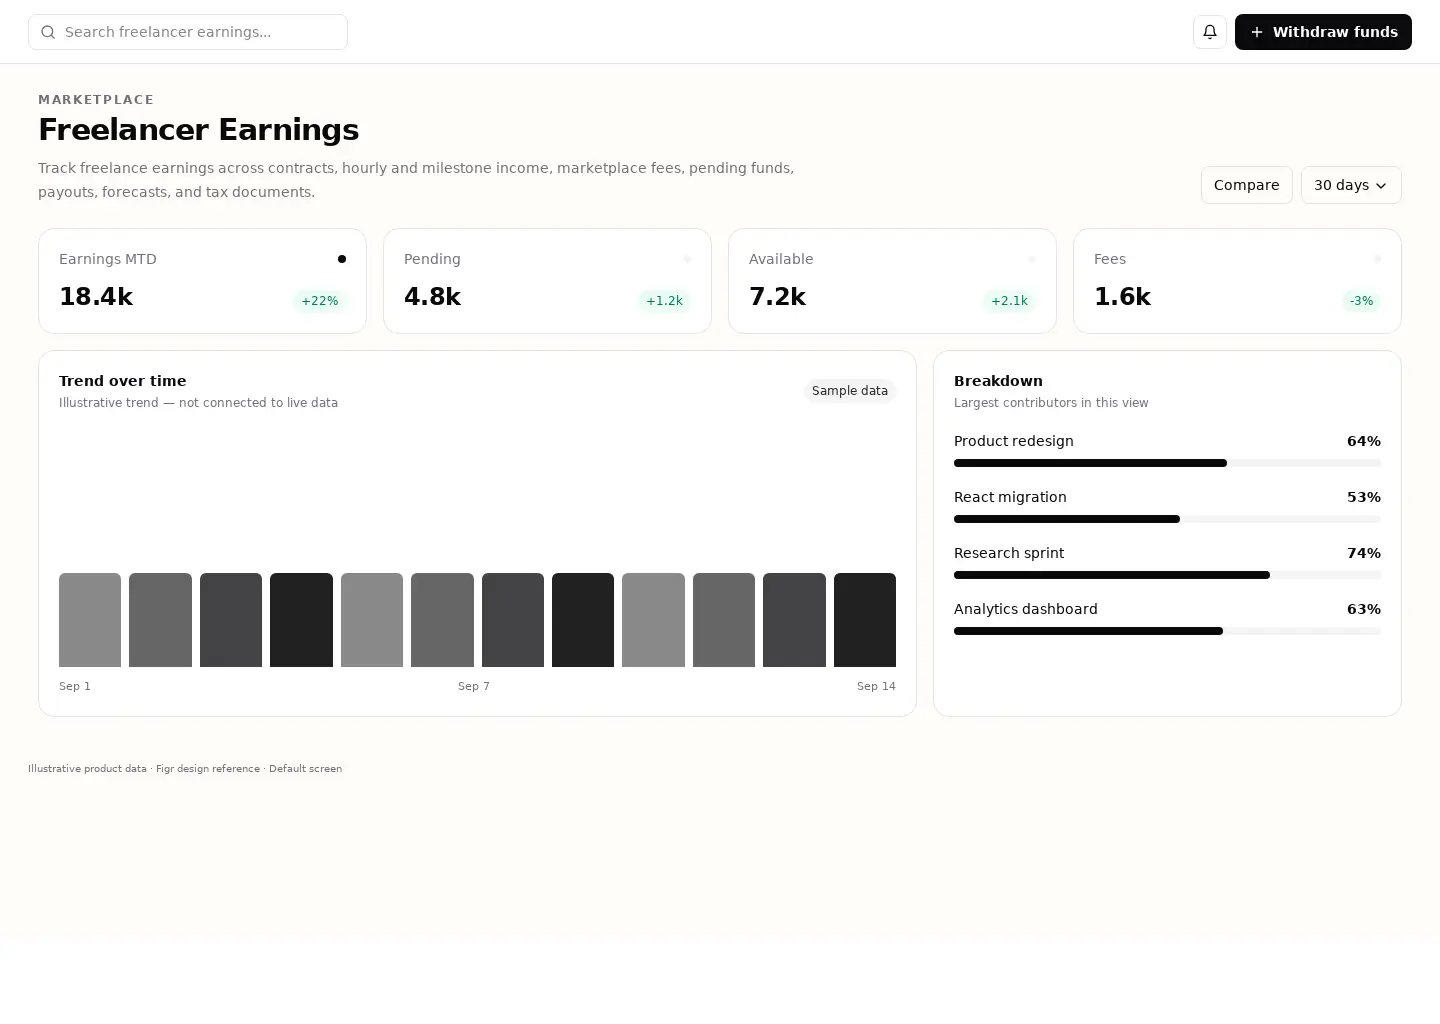1440x1024 pixels.
Task: Open notifications via the bell icon
Action: (x=1210, y=32)
